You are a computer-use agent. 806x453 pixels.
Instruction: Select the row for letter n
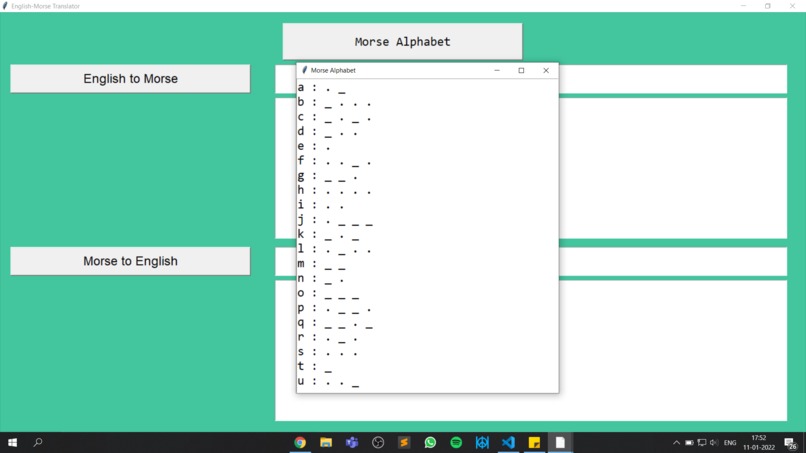[321, 278]
